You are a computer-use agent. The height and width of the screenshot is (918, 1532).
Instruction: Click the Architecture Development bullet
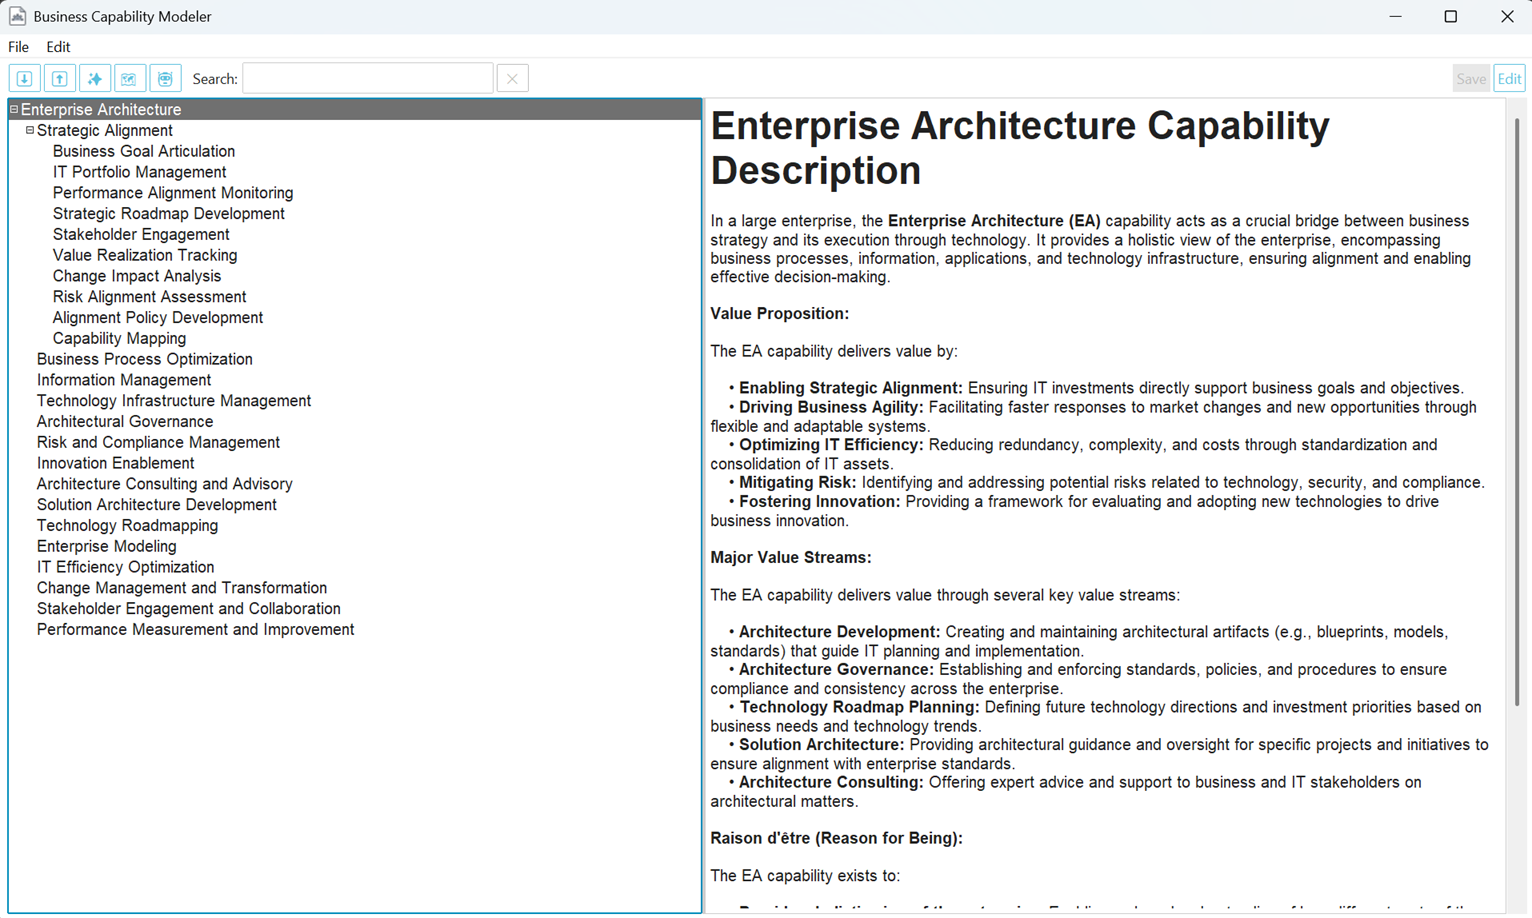tap(1079, 642)
